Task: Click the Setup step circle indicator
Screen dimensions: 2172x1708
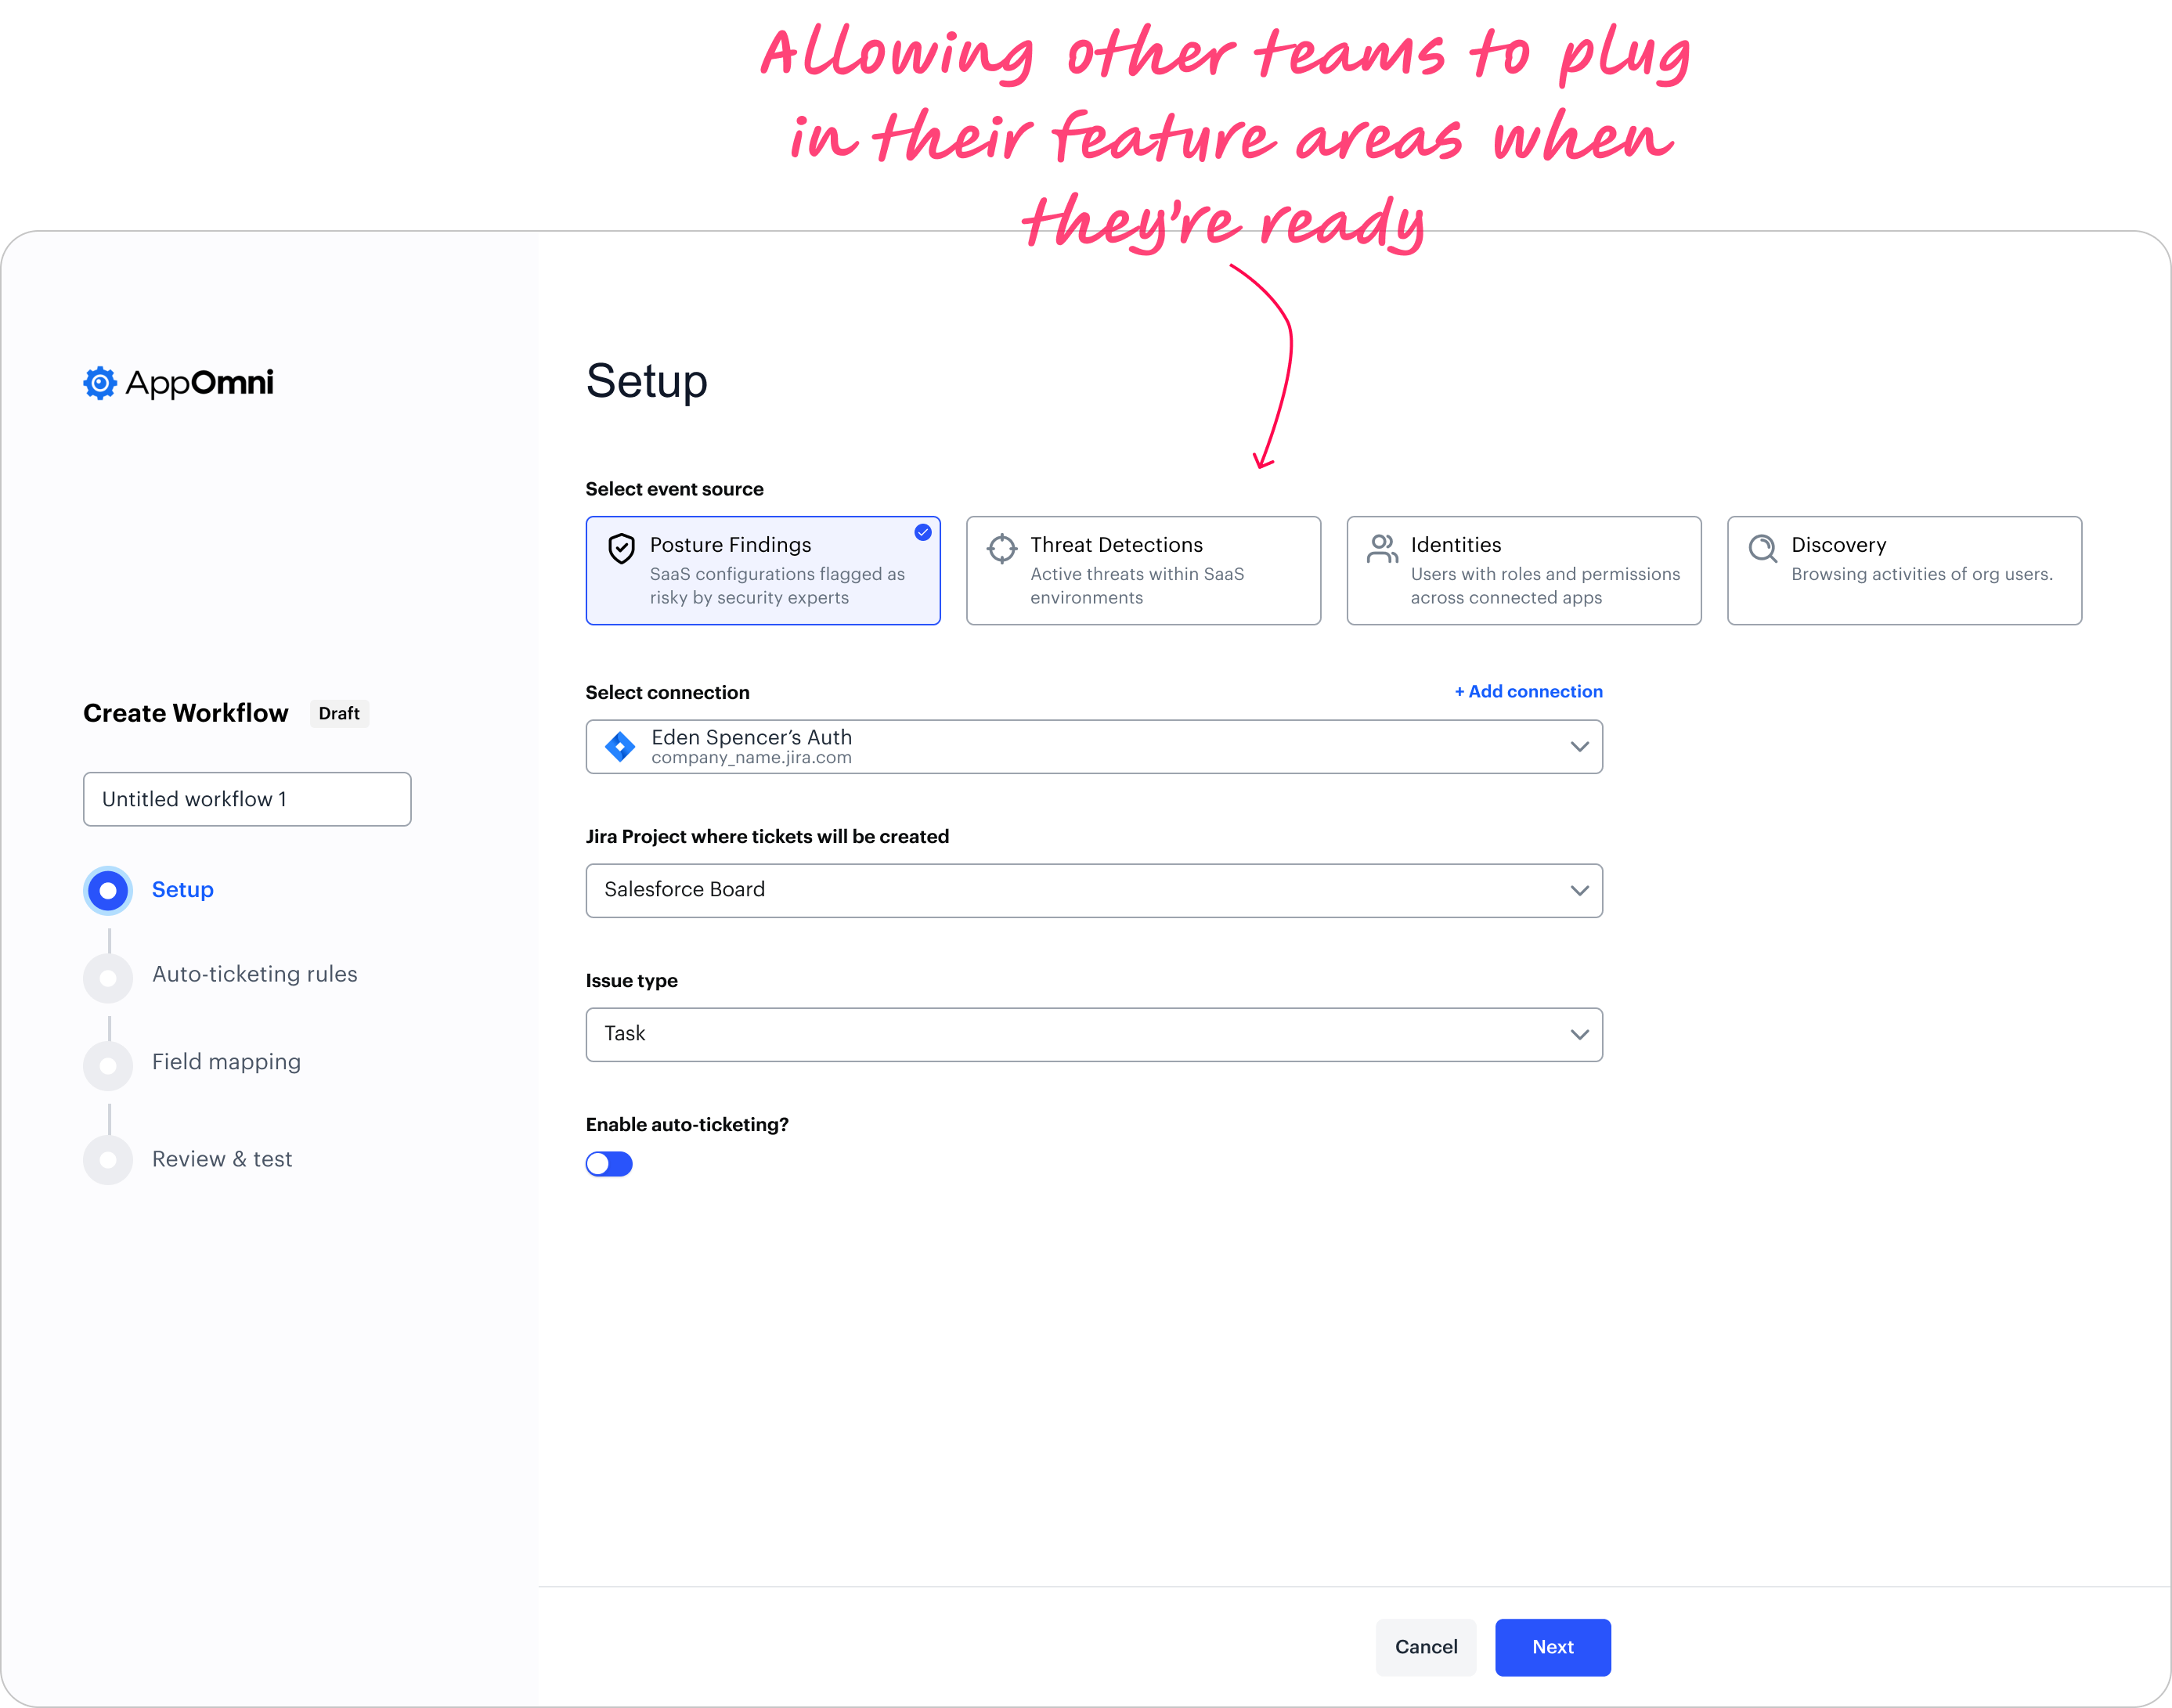Action: (x=108, y=890)
